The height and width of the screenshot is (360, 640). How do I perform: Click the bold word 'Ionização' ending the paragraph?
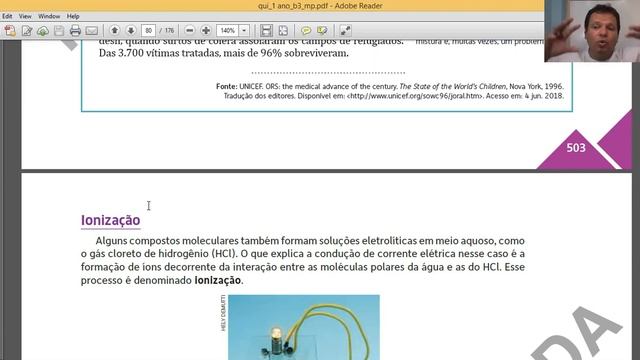(217, 280)
